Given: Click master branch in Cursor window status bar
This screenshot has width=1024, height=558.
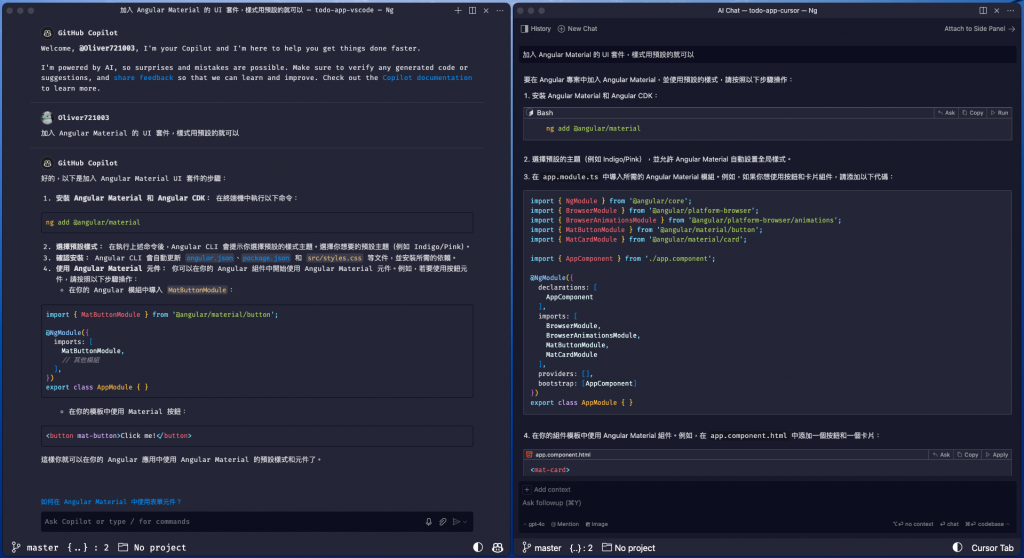Looking at the screenshot, I should (542, 548).
